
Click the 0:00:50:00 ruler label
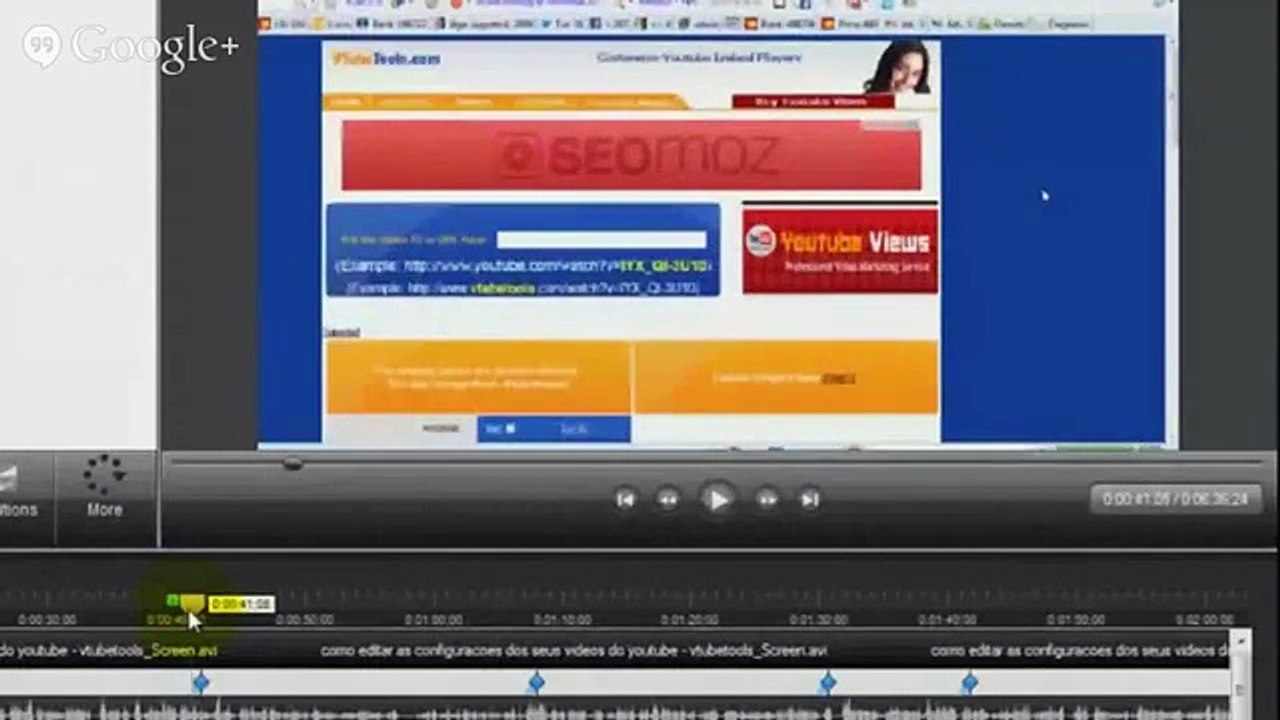pos(305,620)
